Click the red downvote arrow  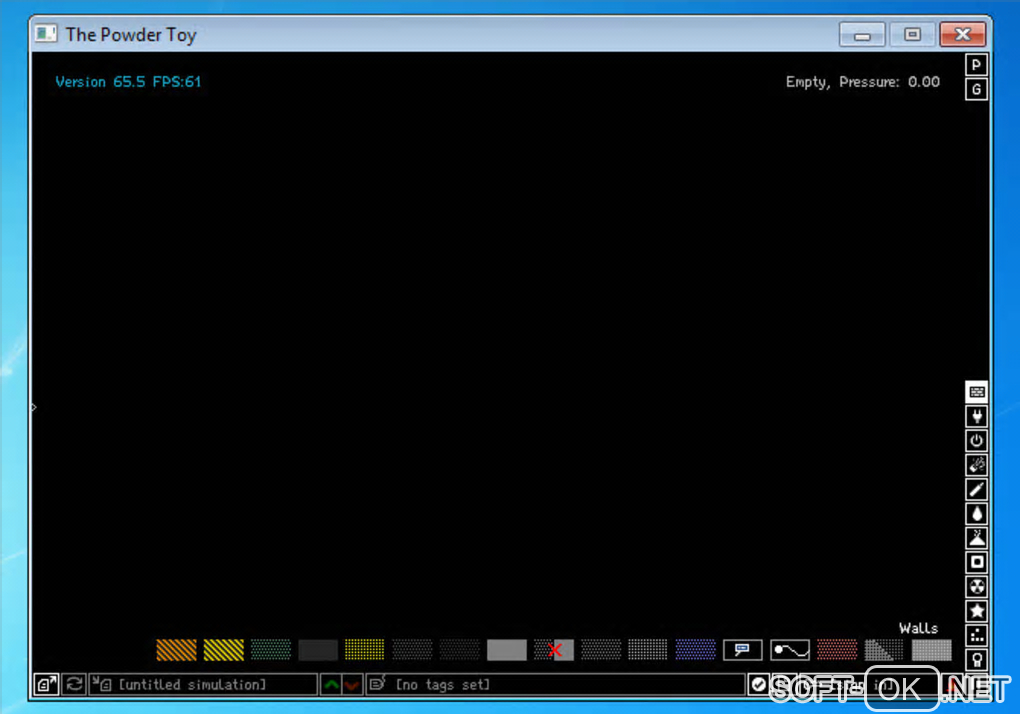coord(352,685)
